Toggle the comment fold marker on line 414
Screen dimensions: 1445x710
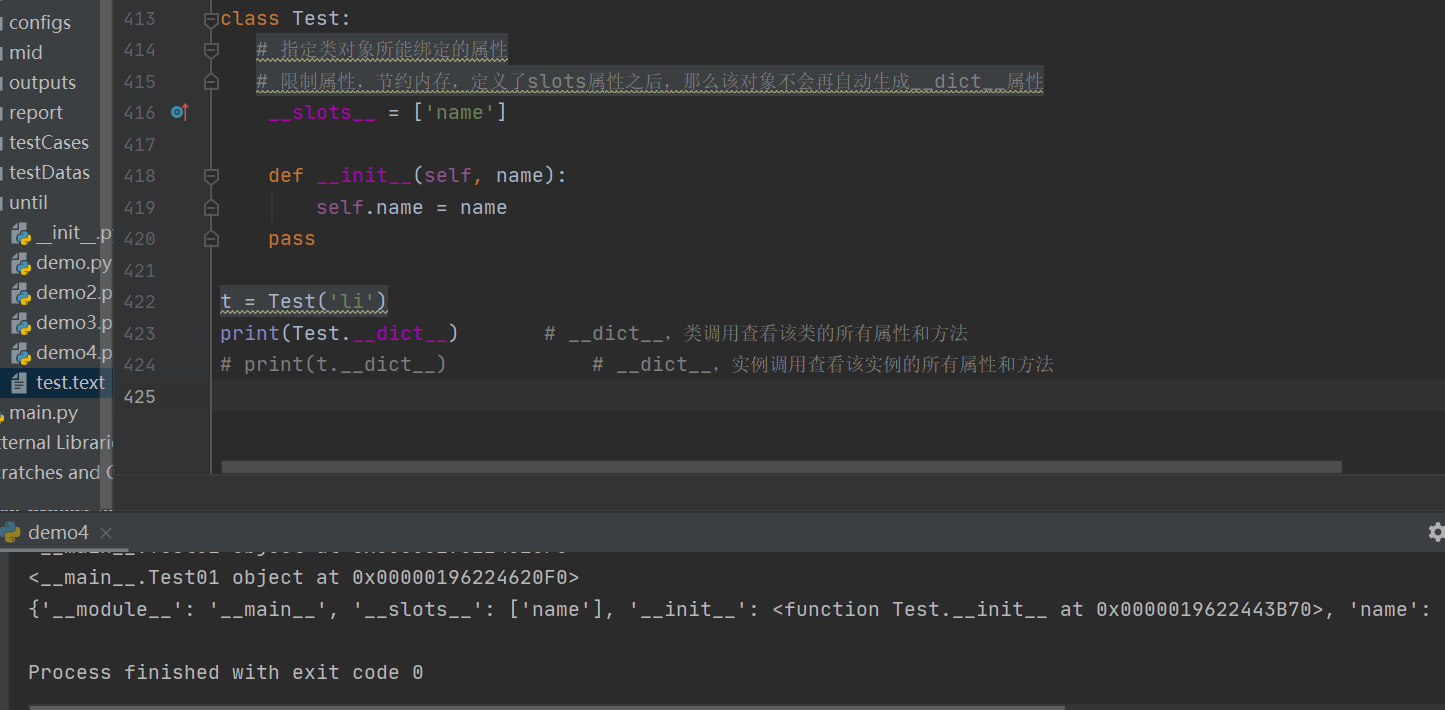(211, 50)
